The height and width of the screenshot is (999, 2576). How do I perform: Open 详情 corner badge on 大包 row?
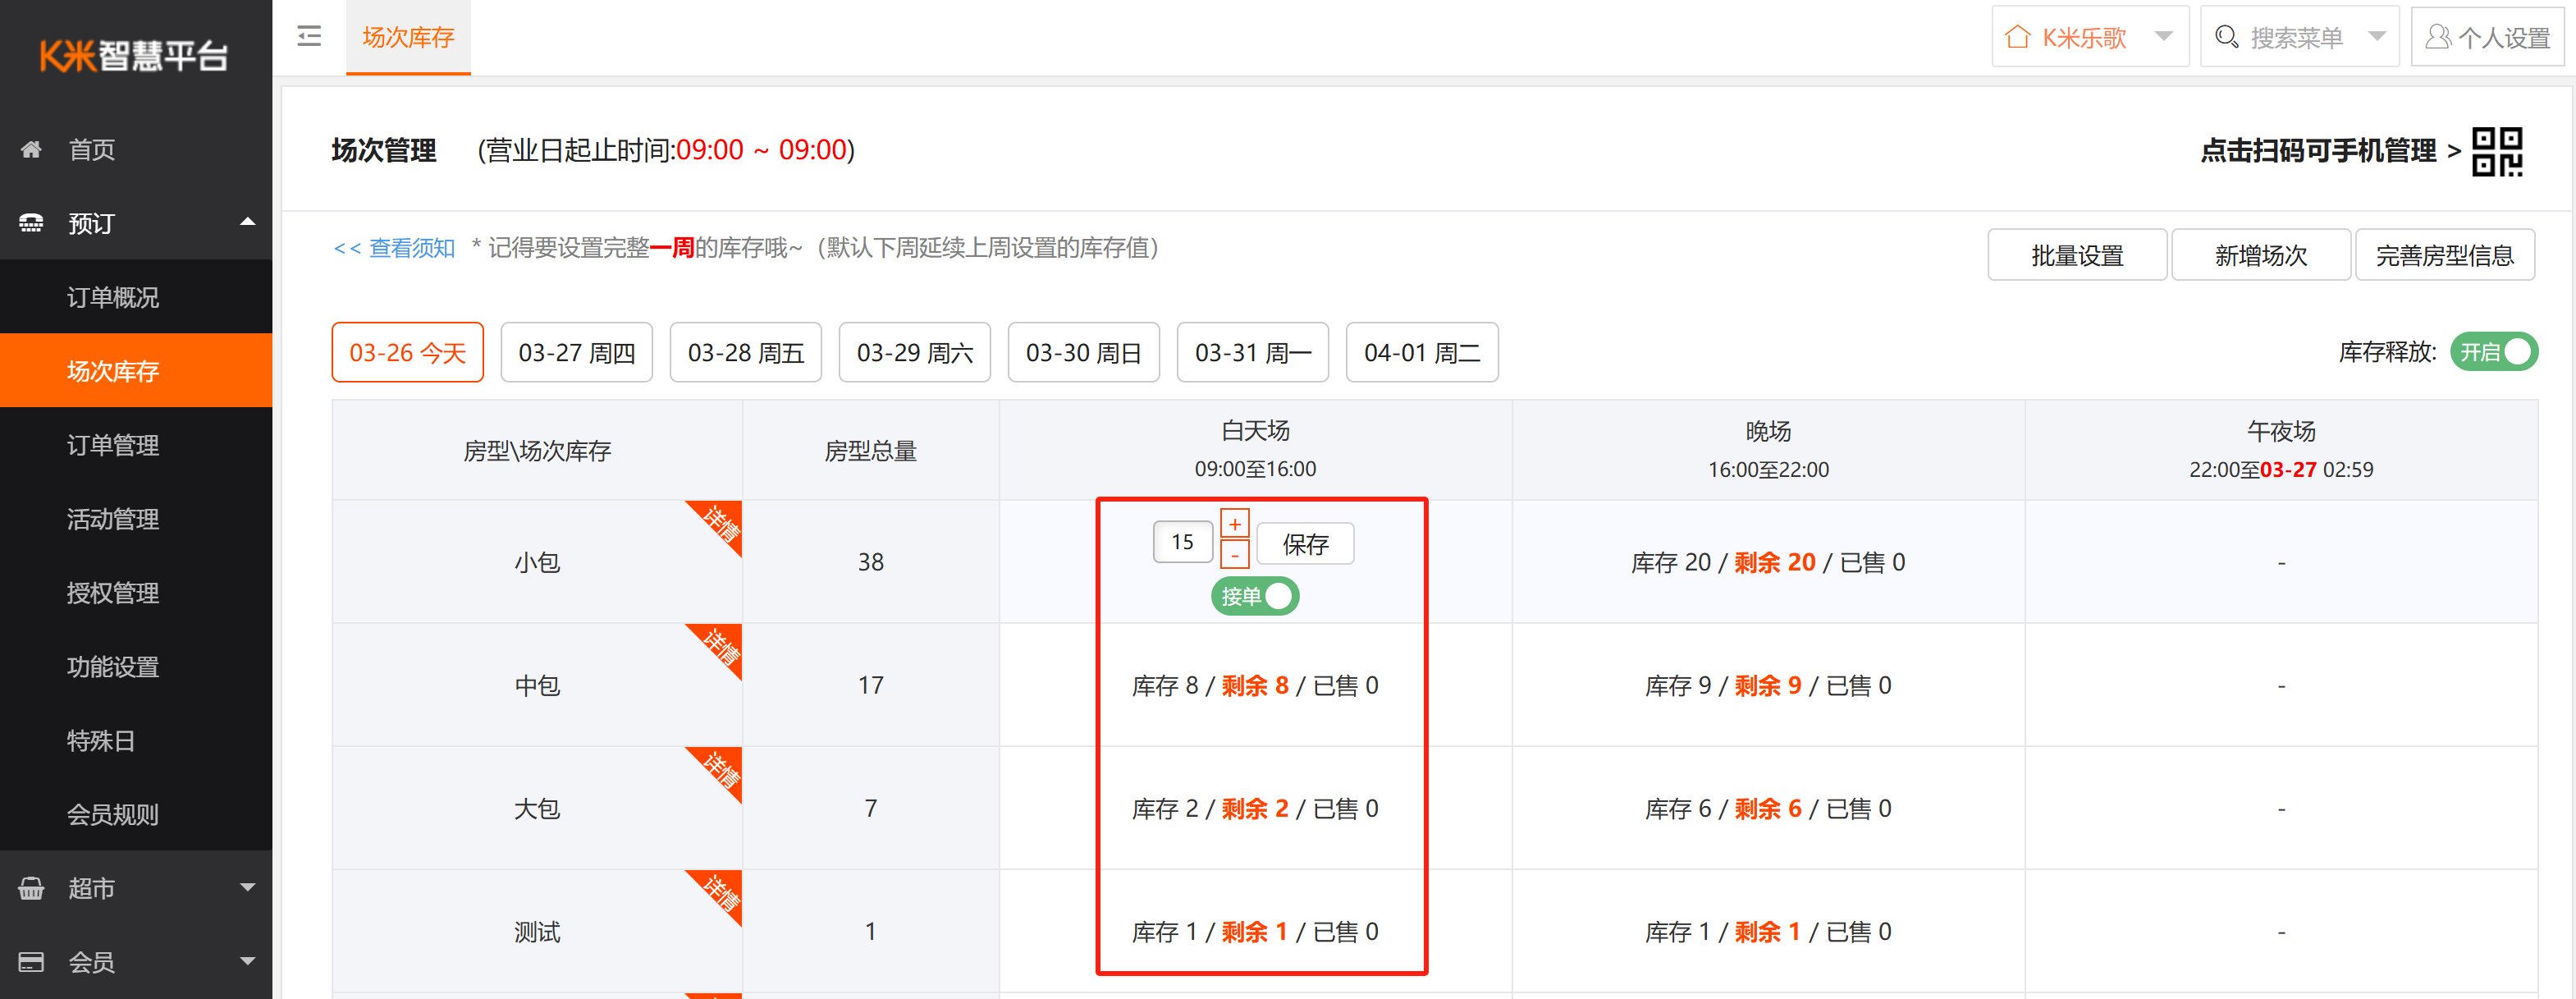coord(722,767)
